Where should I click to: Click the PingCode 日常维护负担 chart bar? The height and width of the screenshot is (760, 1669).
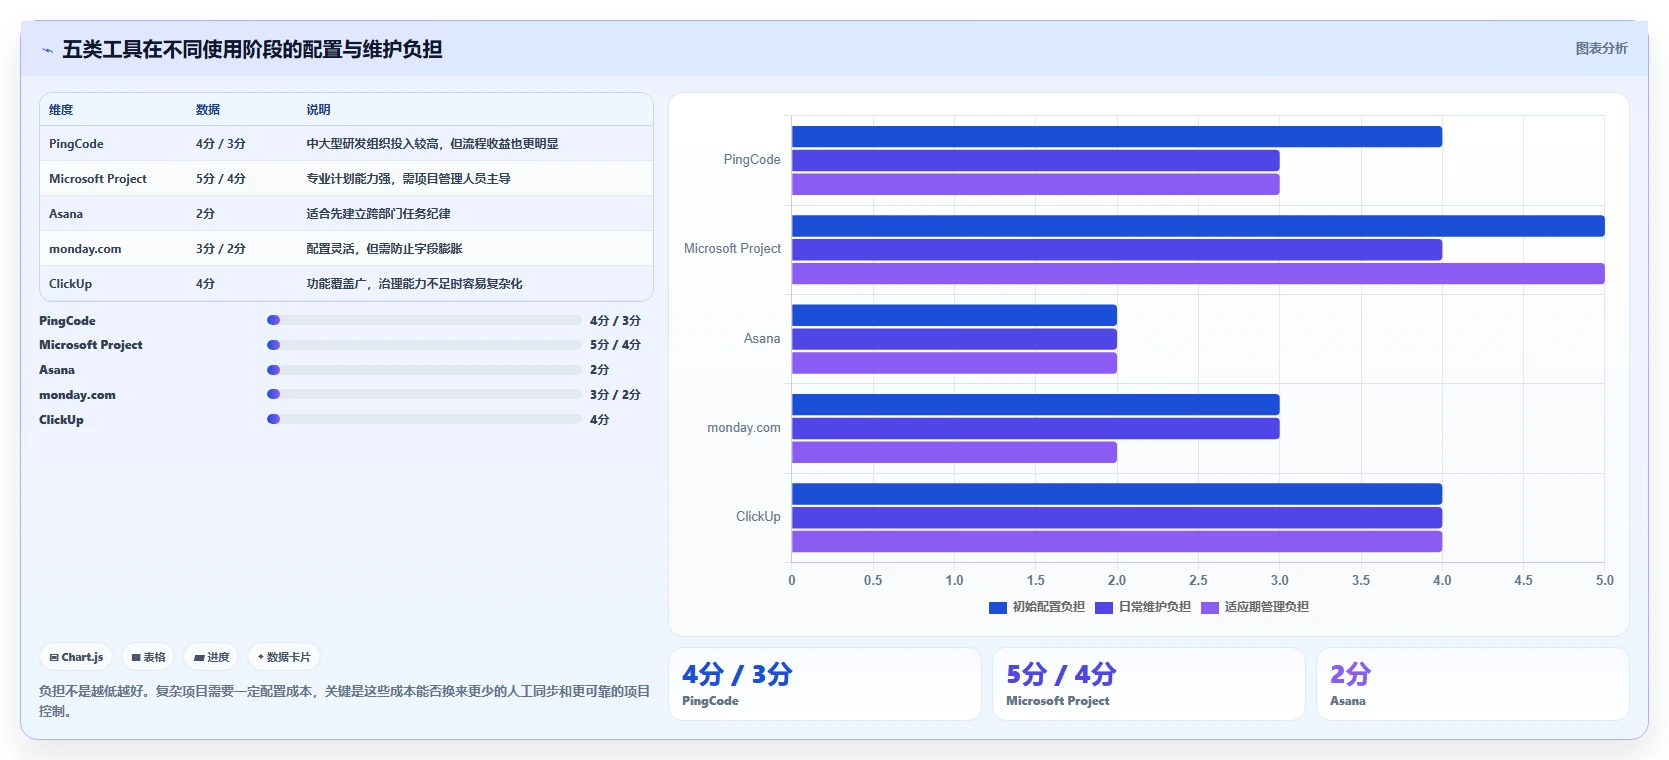[x=1036, y=160]
